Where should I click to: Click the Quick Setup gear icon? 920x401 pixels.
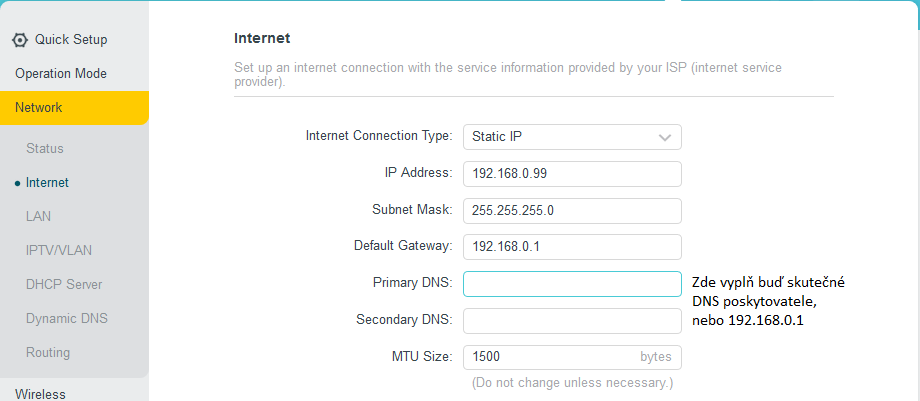coord(20,40)
